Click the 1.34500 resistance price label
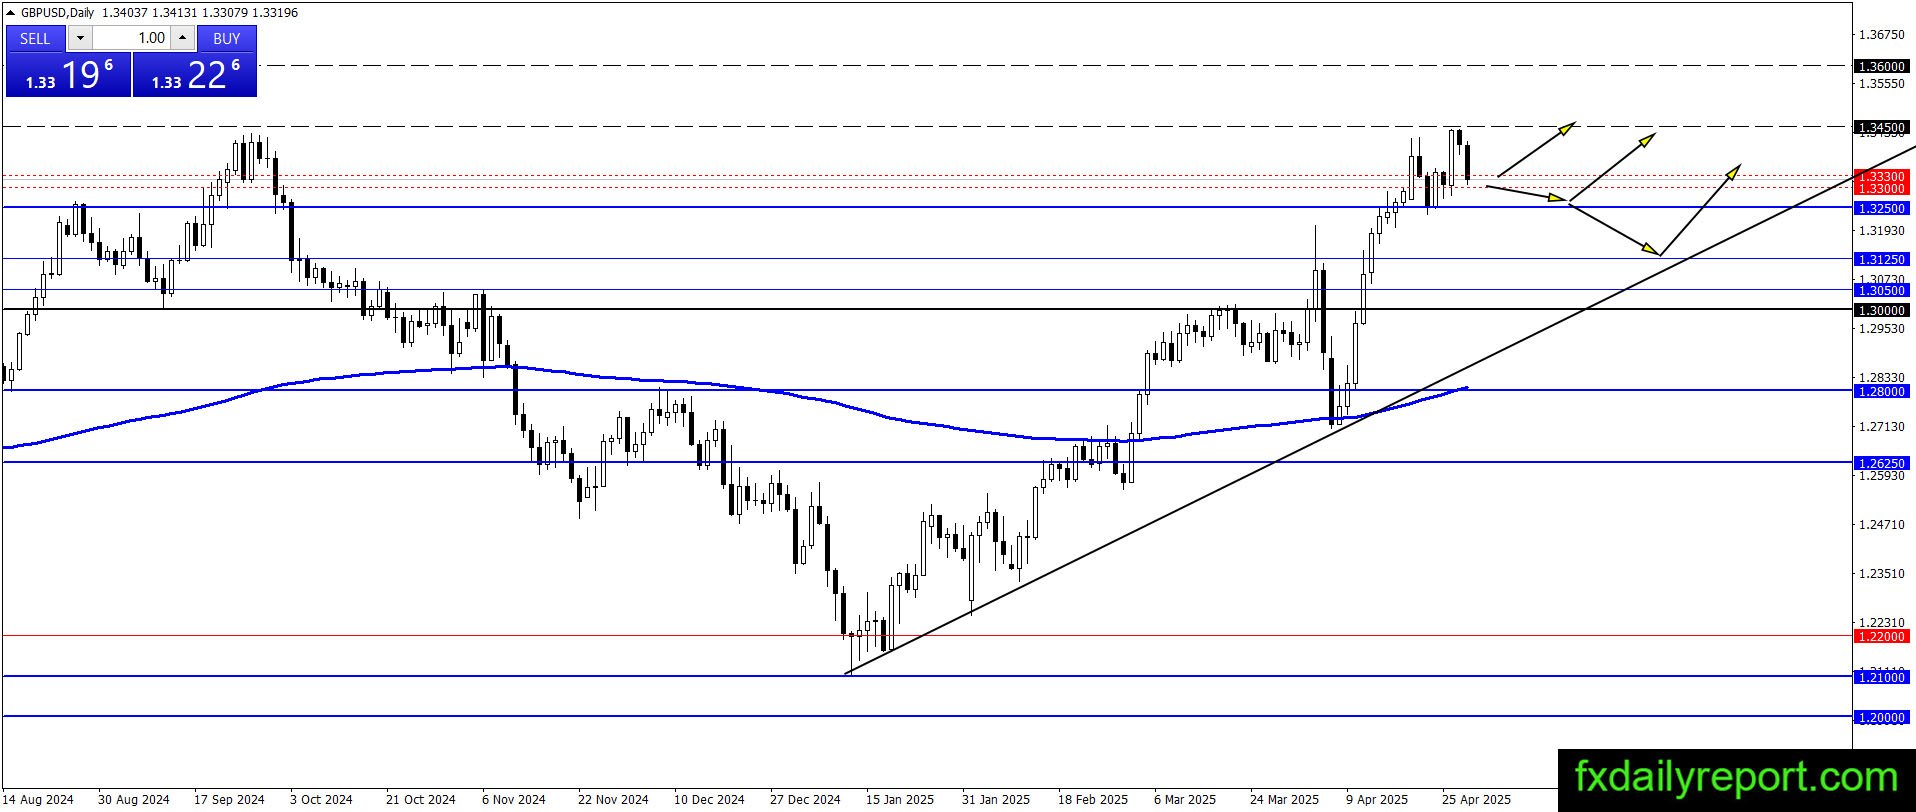 click(x=1881, y=127)
